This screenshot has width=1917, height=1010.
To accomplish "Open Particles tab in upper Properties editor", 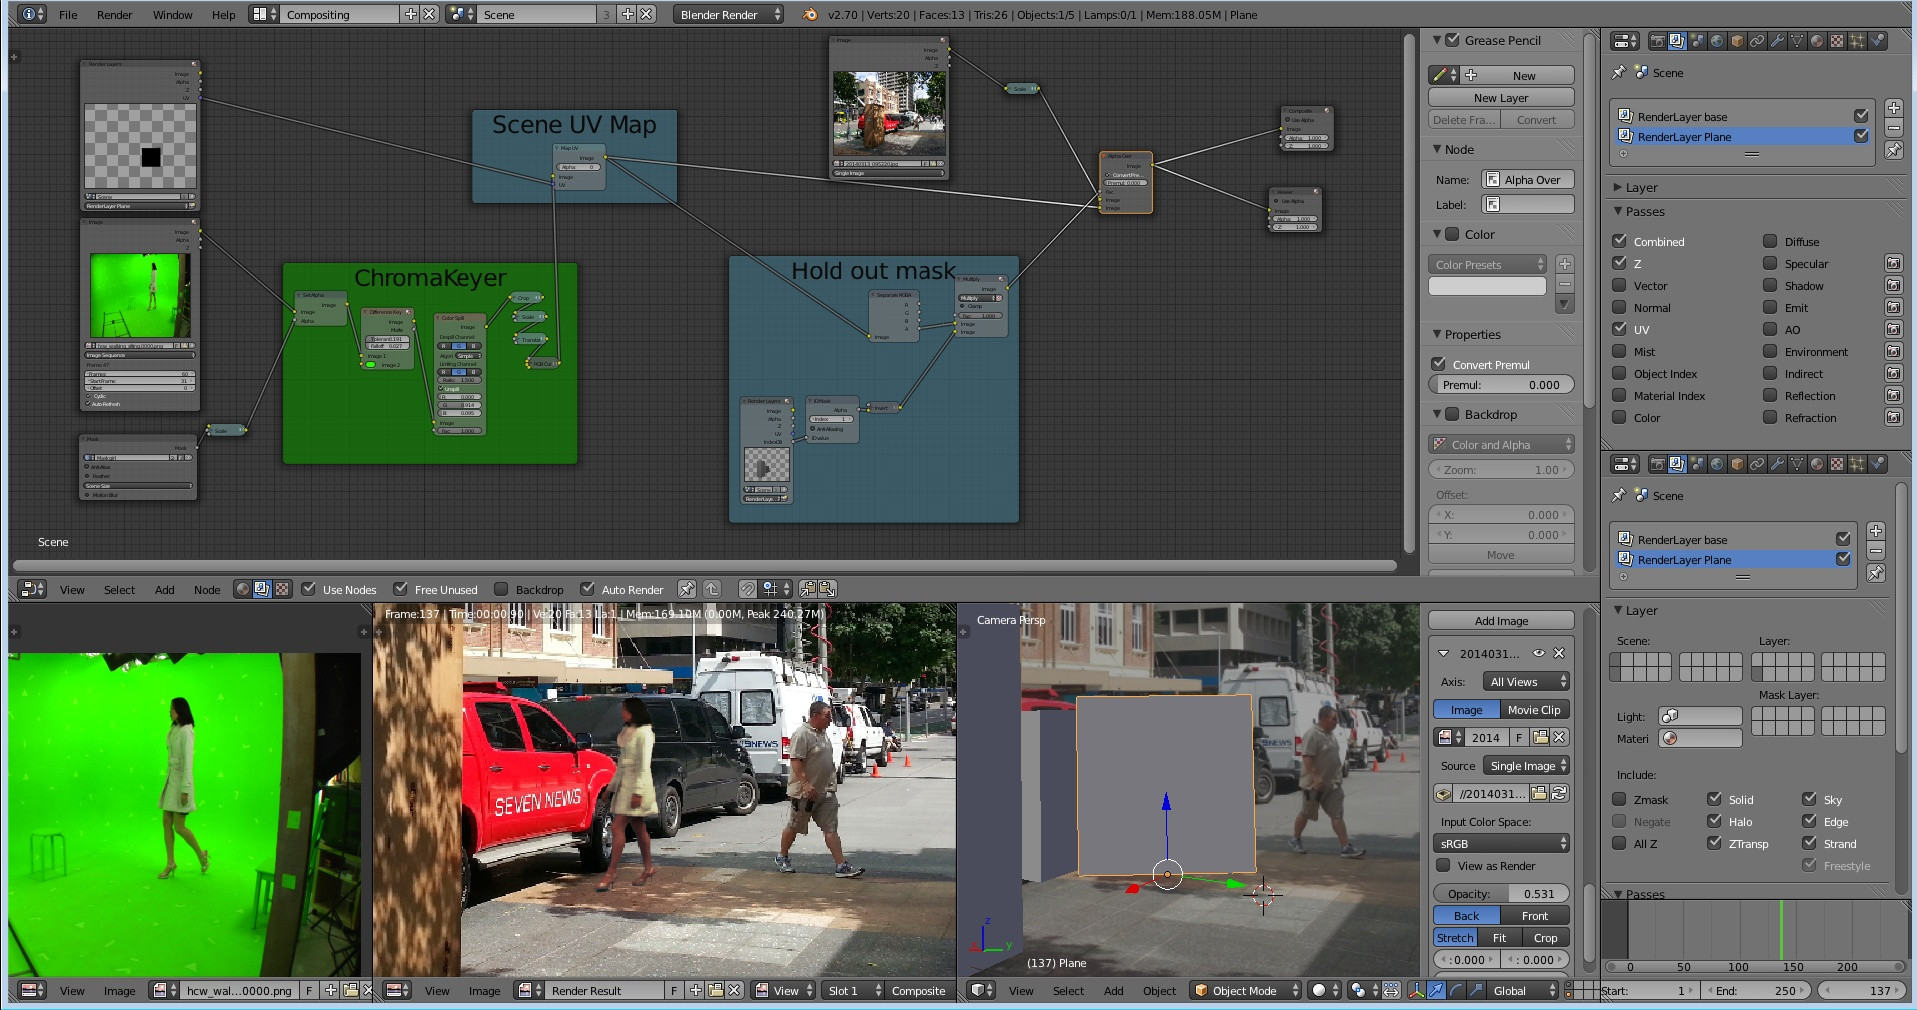I will tap(1857, 41).
